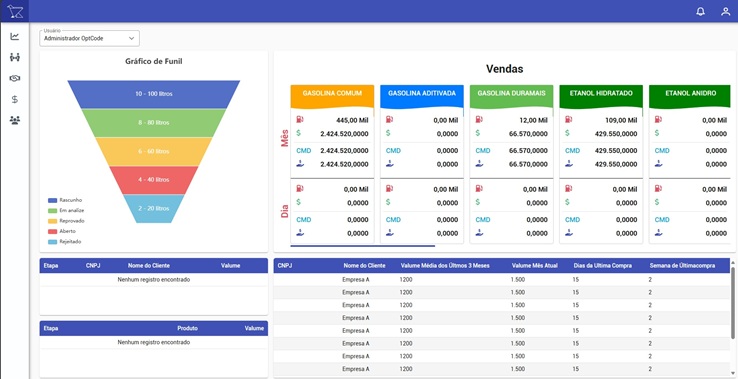Click the 109,00 Mil value
Screen dimensions: 738x379
[x=621, y=120]
